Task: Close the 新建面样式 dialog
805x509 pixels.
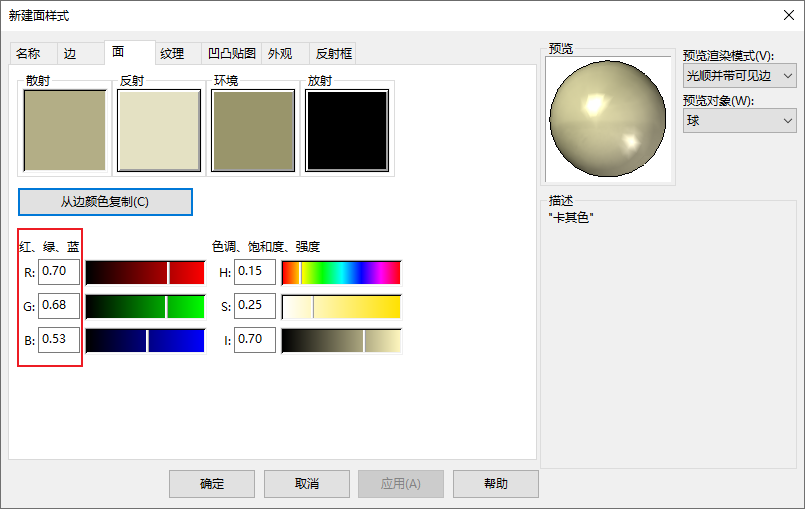Action: click(789, 15)
